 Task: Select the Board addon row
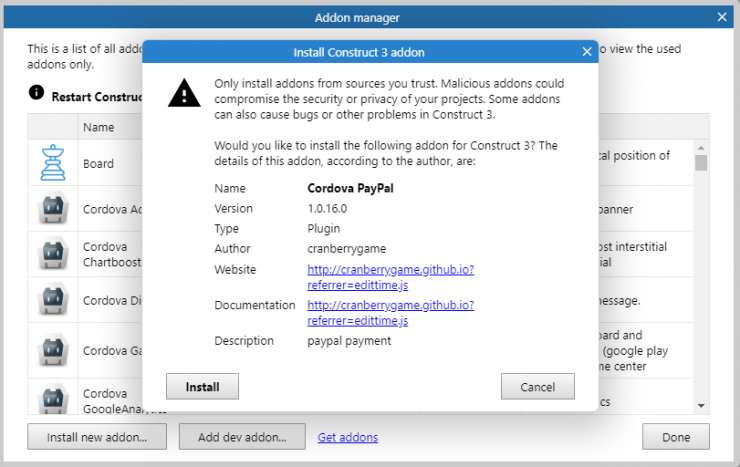pos(99,163)
